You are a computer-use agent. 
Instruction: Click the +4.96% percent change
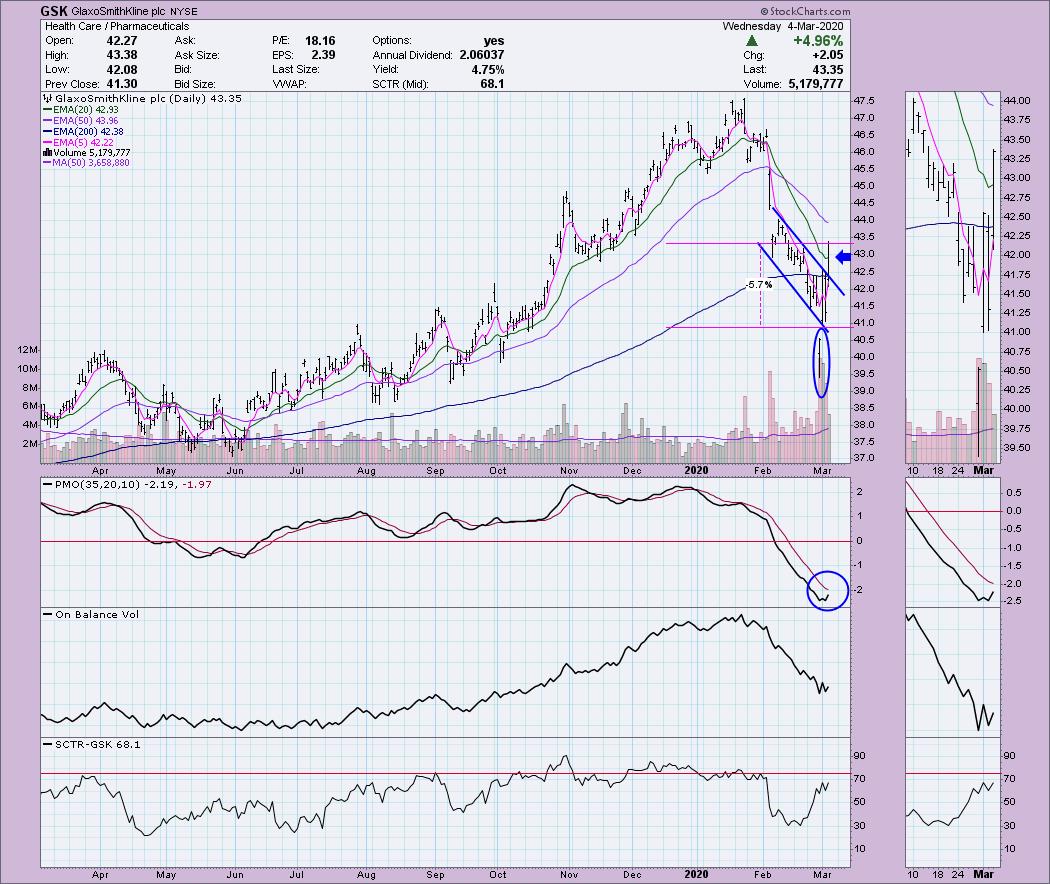[x=818, y=41]
